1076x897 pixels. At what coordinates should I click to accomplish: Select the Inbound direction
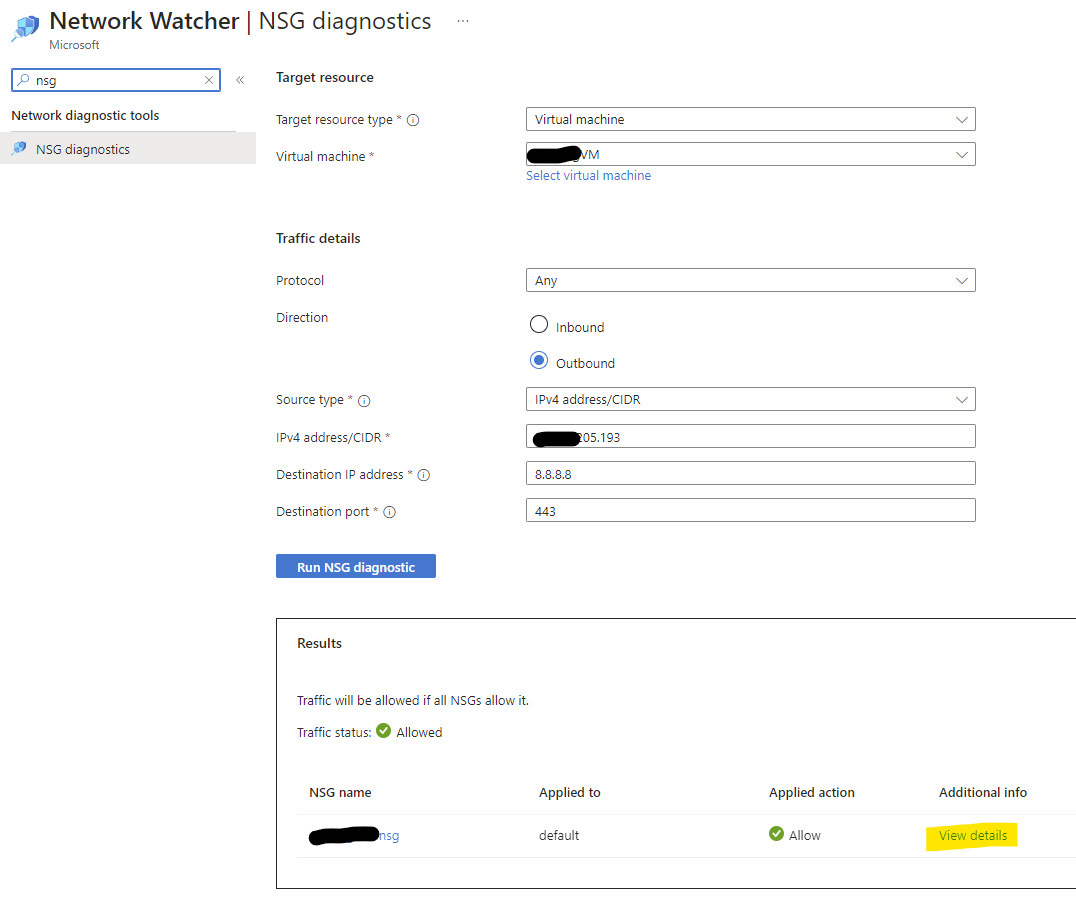click(539, 325)
